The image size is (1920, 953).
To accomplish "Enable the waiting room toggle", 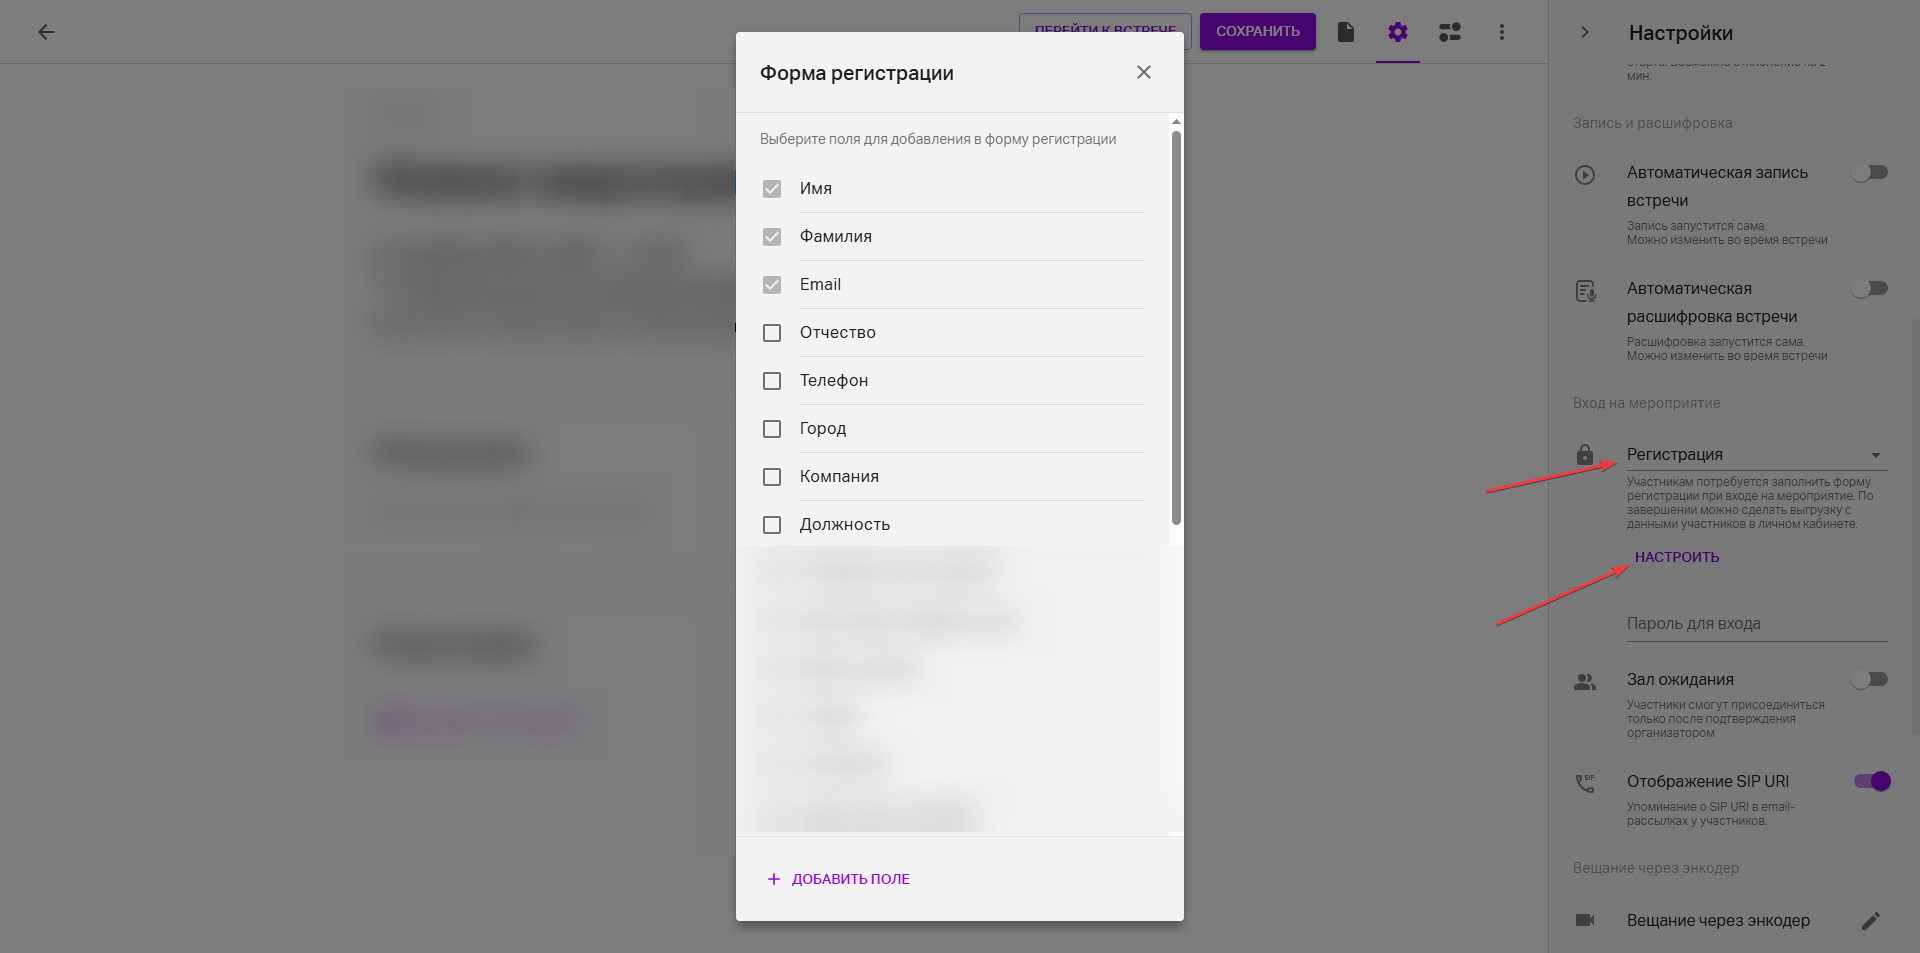I will (1868, 680).
